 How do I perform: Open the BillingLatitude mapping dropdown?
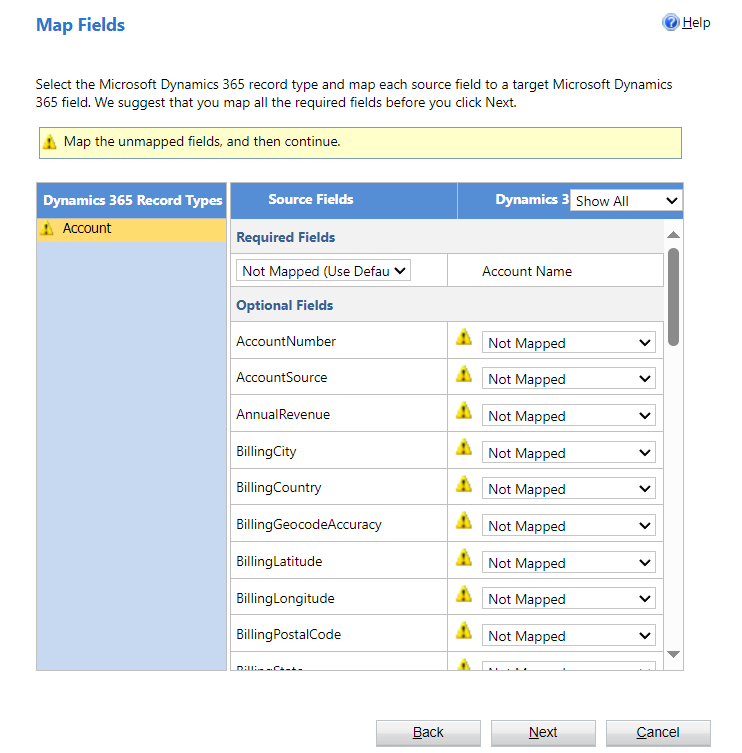[x=569, y=562]
